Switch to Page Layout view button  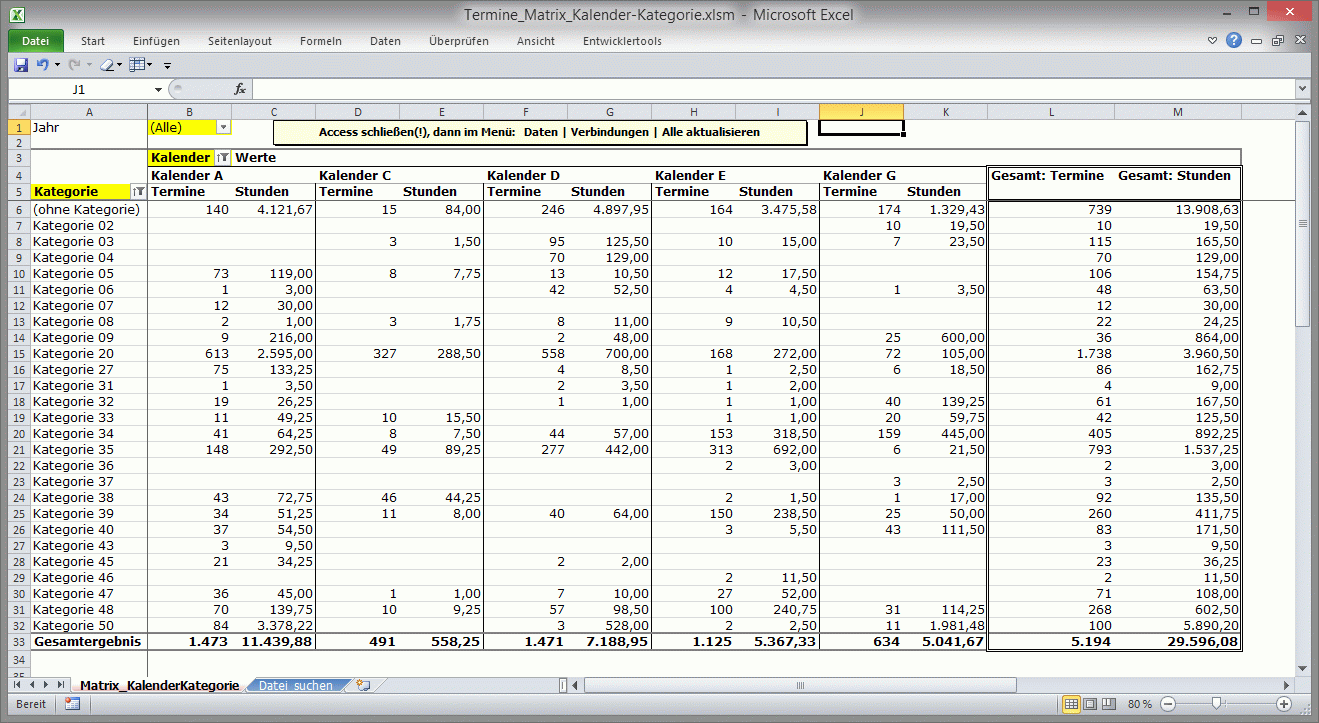coord(1091,704)
